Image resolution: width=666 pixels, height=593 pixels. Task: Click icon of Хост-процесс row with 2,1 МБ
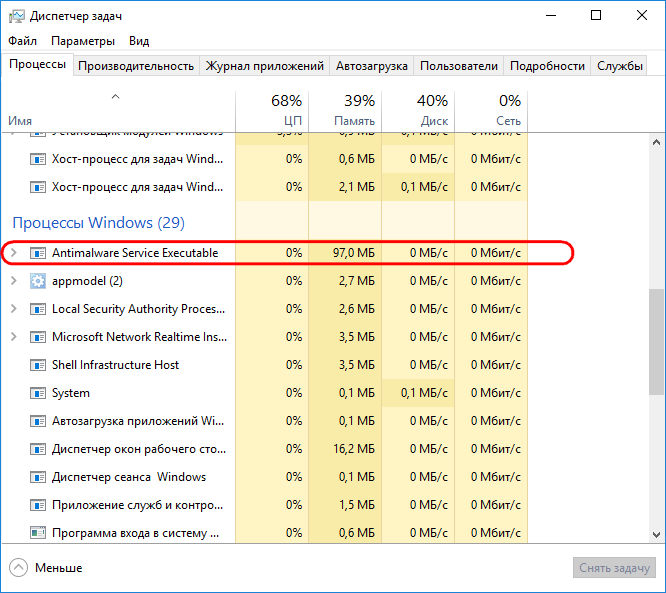(x=38, y=187)
